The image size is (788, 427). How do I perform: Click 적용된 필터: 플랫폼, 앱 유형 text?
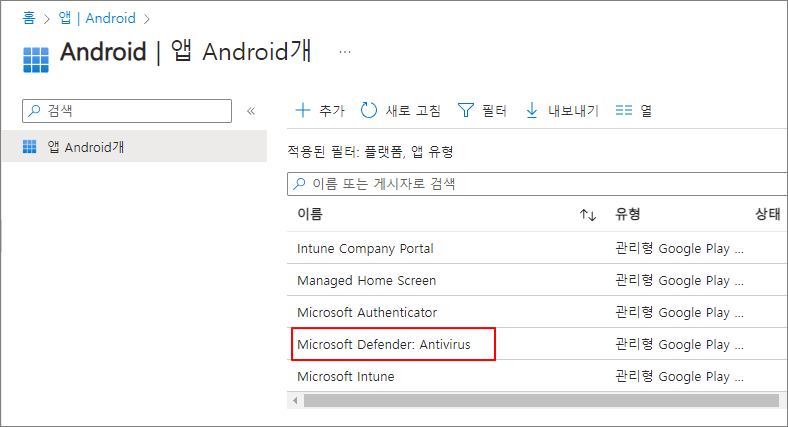(370, 152)
